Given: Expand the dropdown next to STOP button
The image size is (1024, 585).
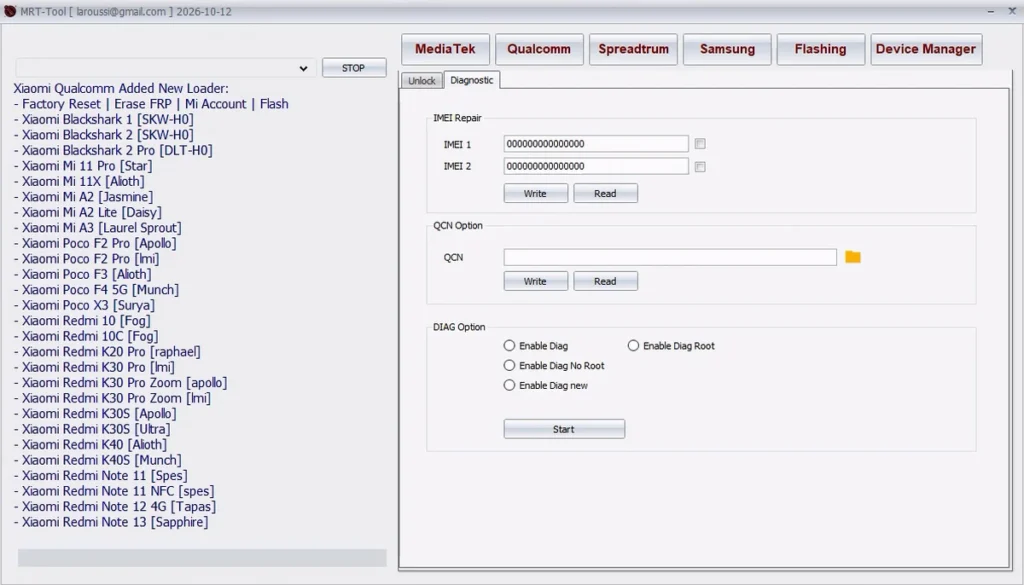Looking at the screenshot, I should point(303,68).
